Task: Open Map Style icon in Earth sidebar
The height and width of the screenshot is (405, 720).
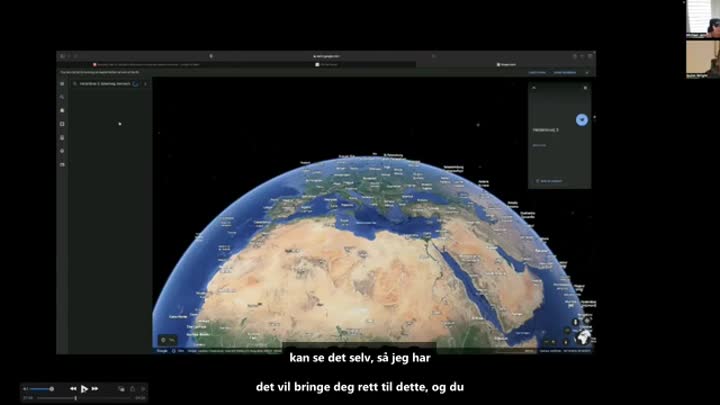Action: 62,151
